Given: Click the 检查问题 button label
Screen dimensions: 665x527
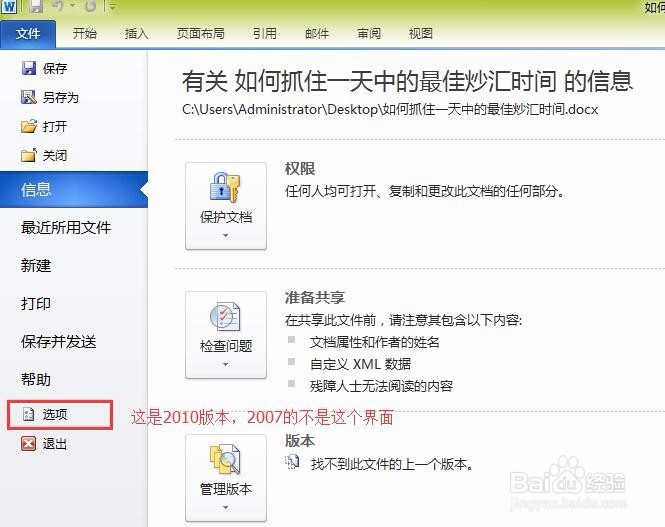Looking at the screenshot, I should (x=226, y=346).
